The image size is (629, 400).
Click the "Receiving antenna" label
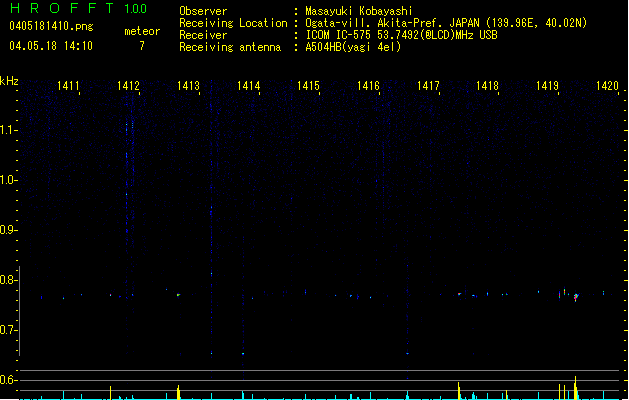(230, 47)
